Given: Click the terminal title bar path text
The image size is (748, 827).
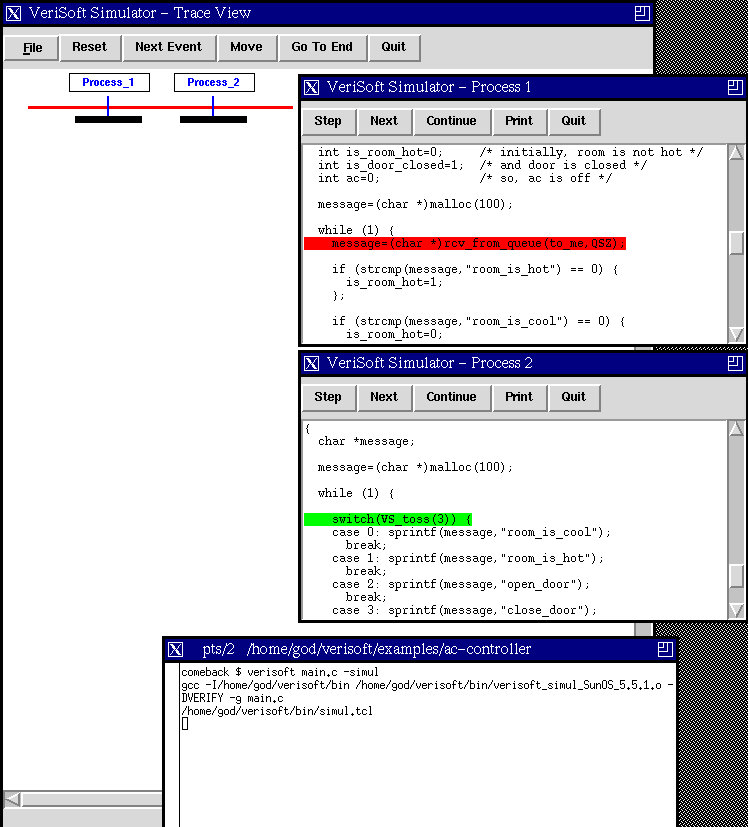Looking at the screenshot, I should (388, 649).
